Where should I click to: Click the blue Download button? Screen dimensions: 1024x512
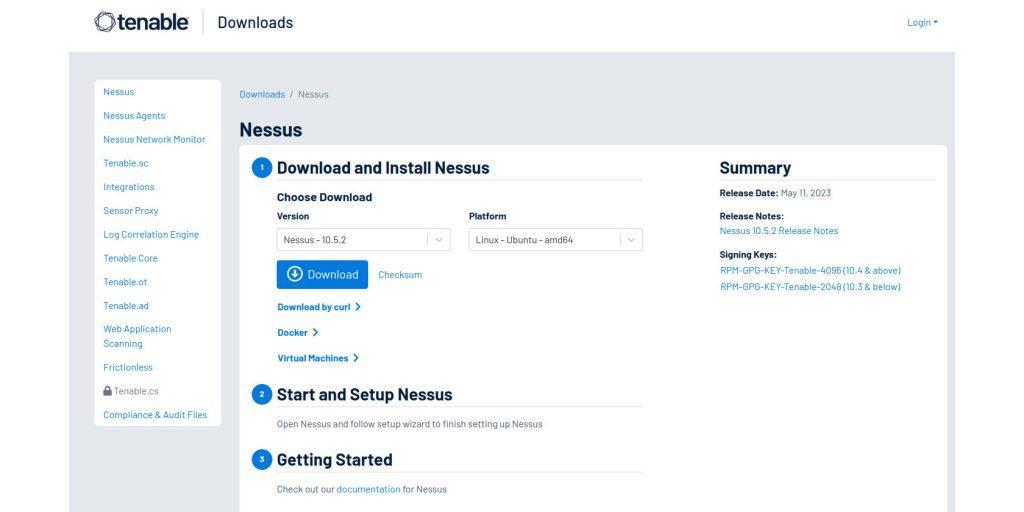(x=322, y=274)
